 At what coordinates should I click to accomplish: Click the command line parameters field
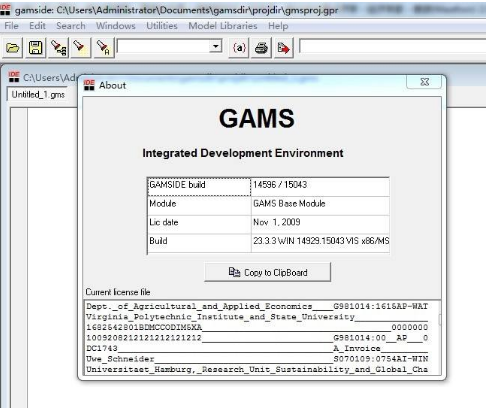click(393, 46)
